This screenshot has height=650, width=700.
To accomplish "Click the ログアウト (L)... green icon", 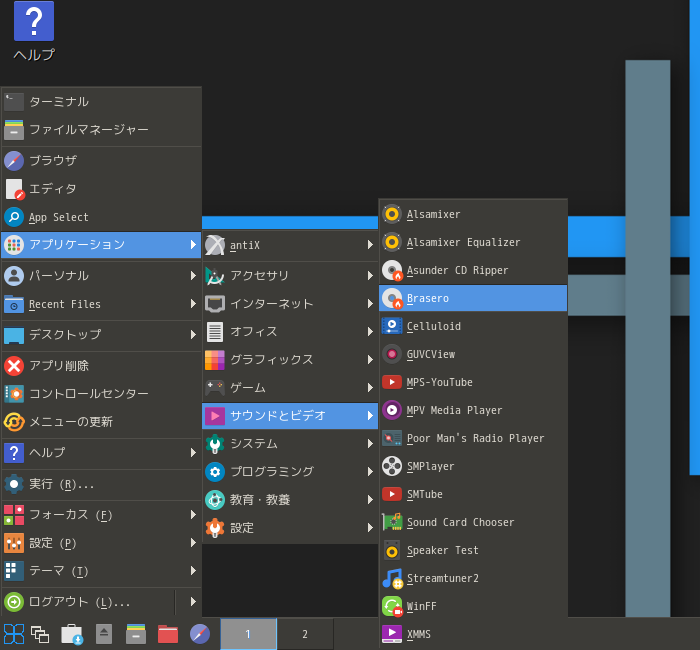I will [x=14, y=601].
